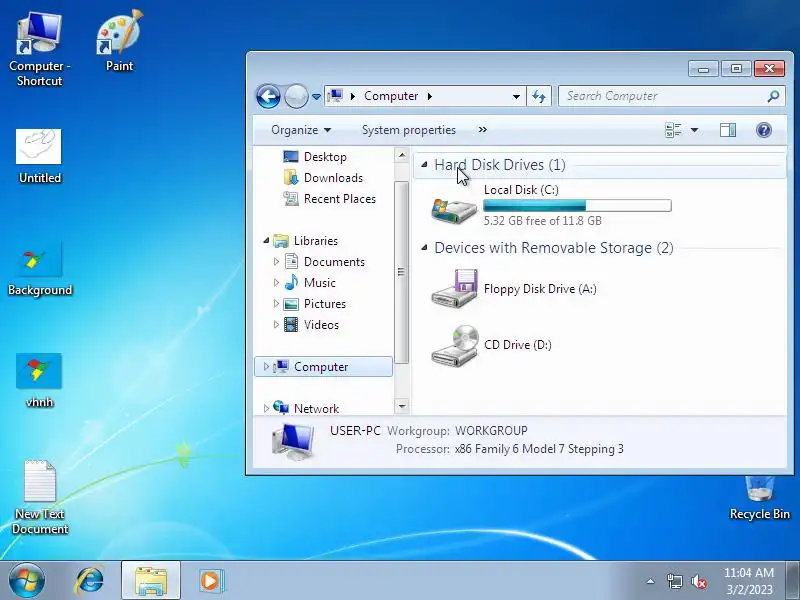Select Desktop in the navigation pane

pyautogui.click(x=325, y=157)
